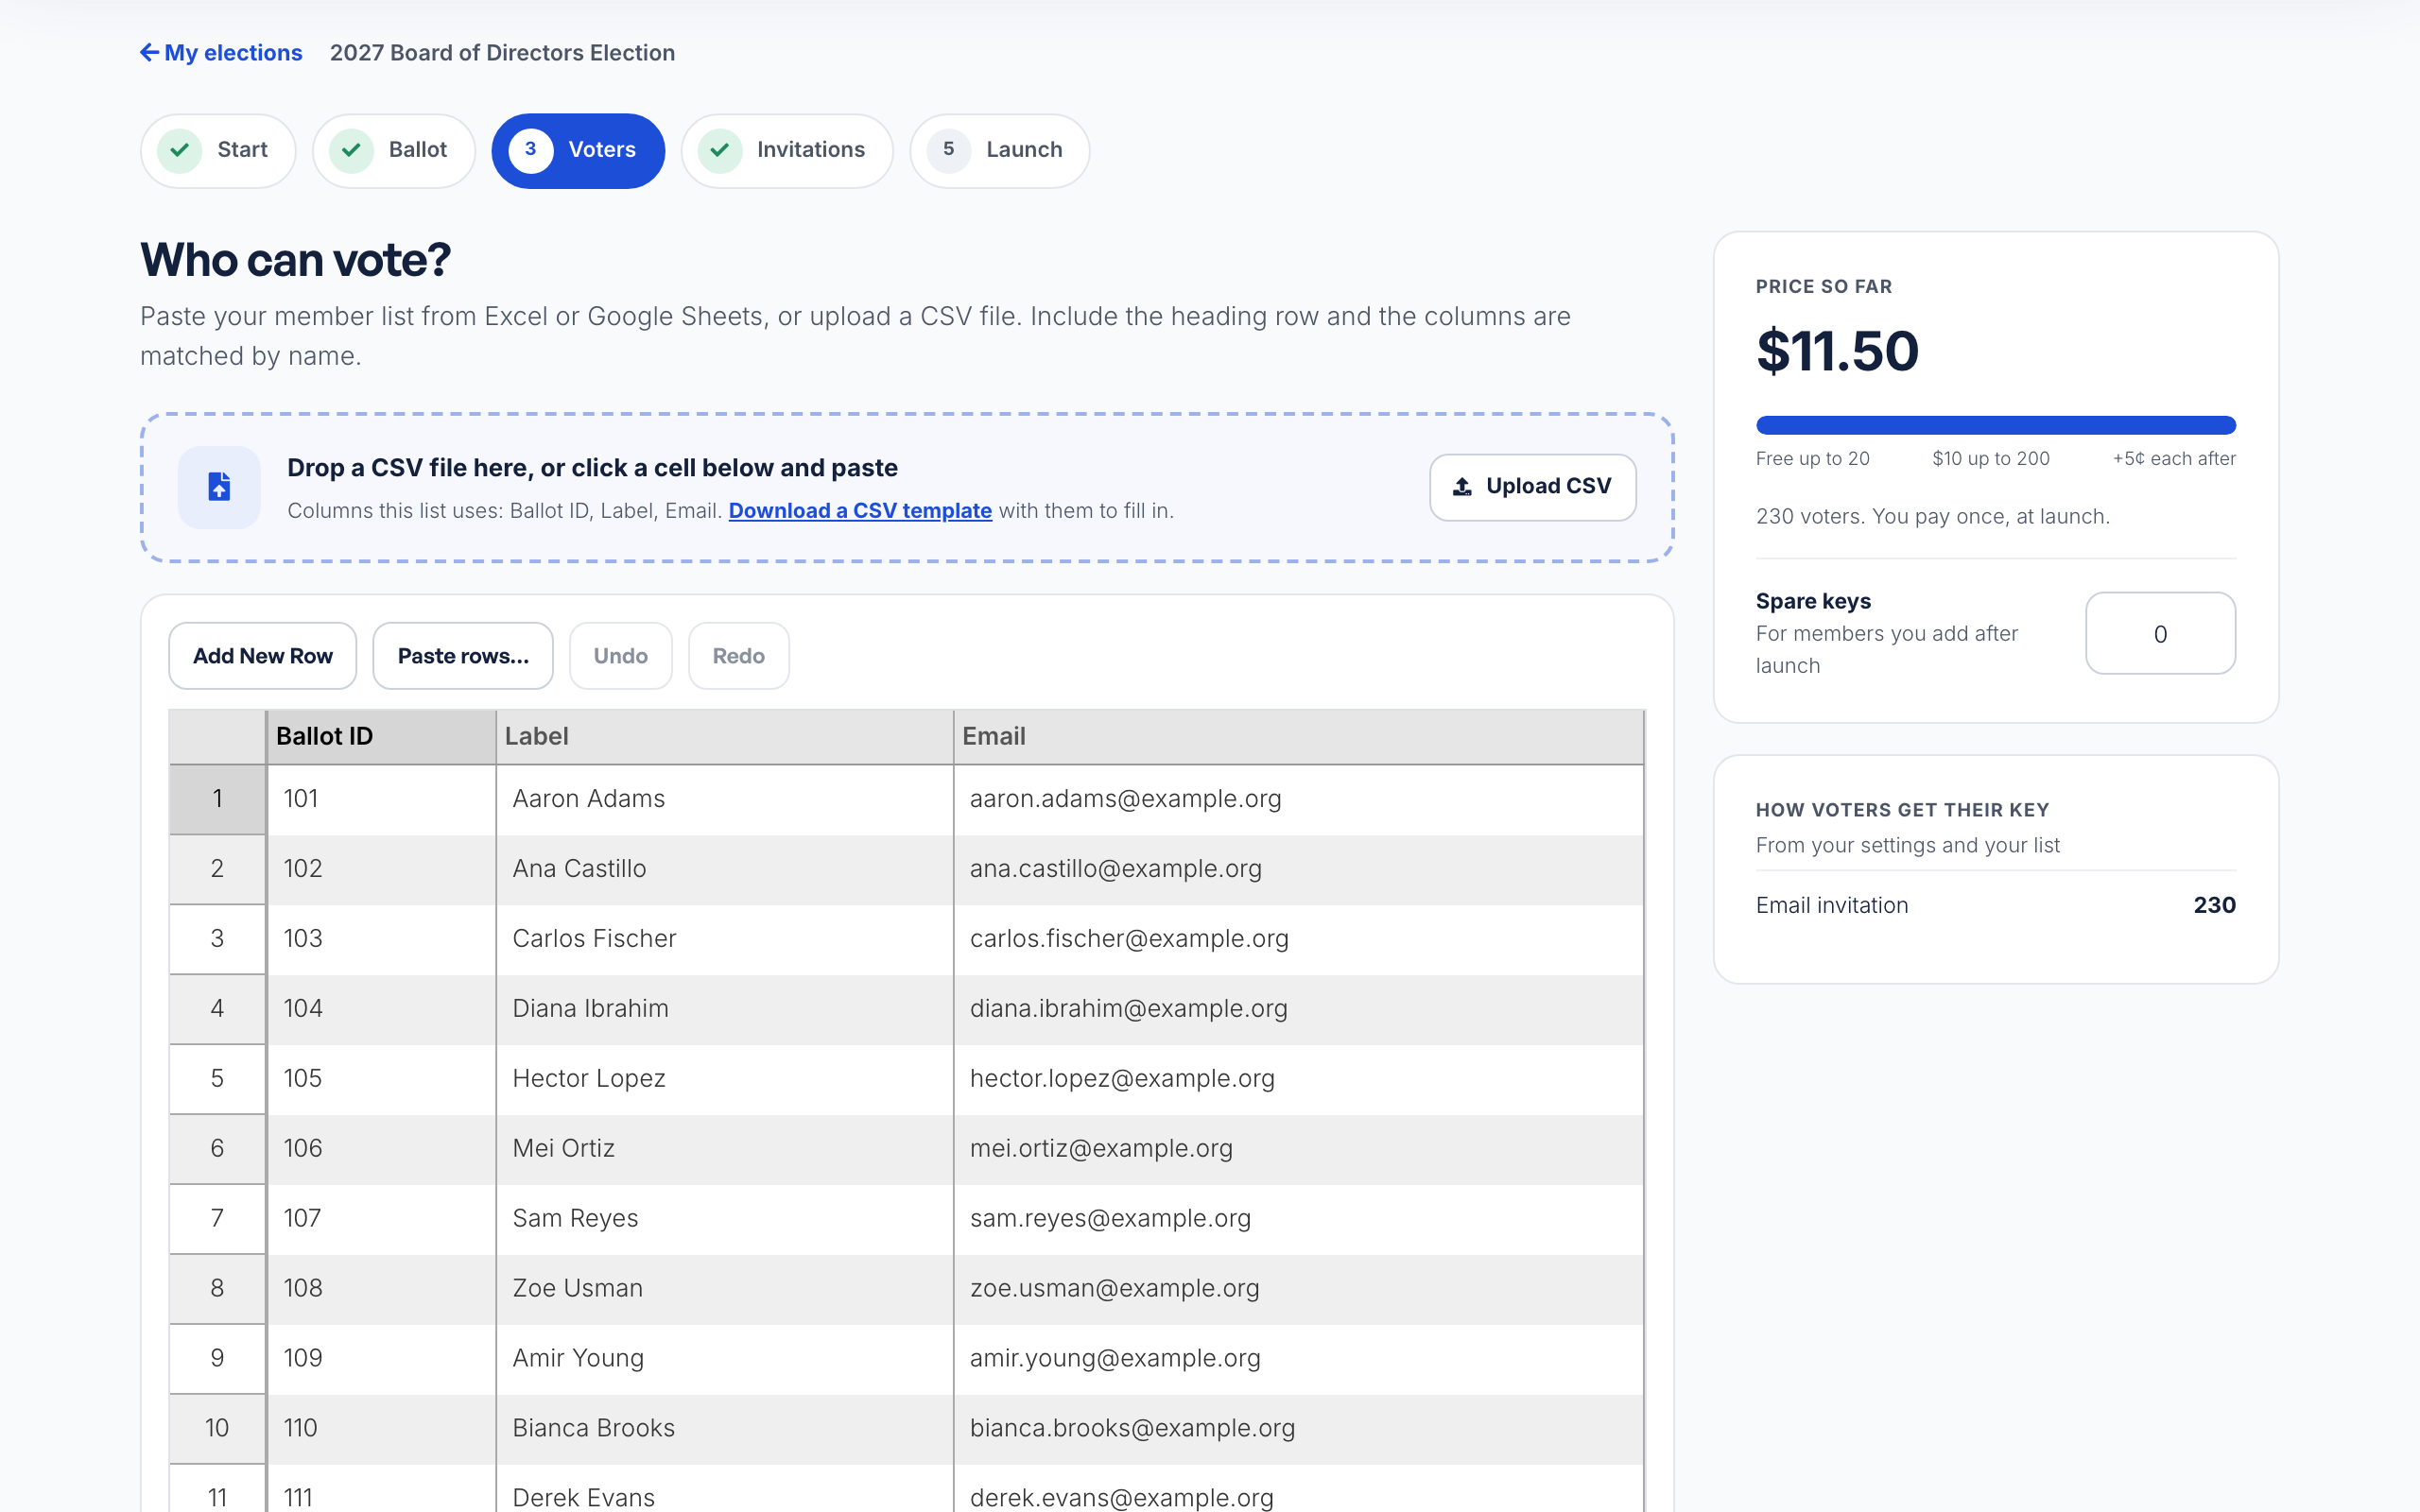This screenshot has height=1512, width=2420.
Task: Click the back arrow beside My elections
Action: [149, 52]
